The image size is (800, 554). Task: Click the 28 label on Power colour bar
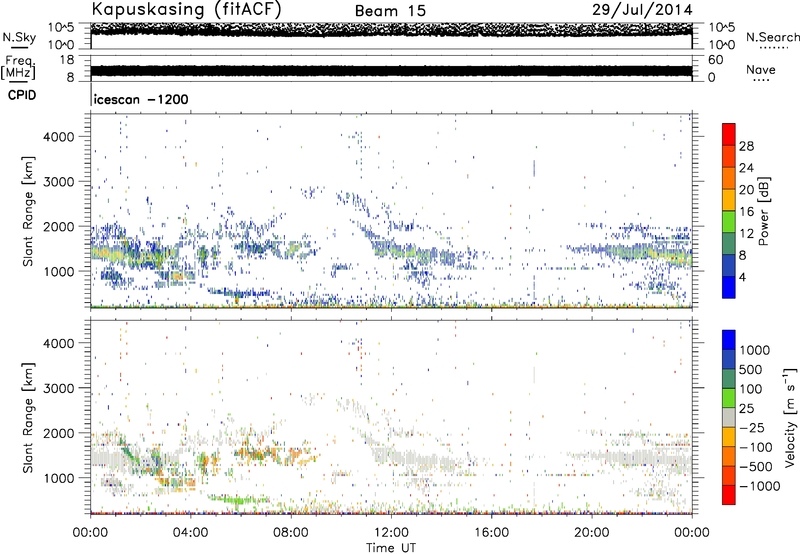(x=746, y=146)
